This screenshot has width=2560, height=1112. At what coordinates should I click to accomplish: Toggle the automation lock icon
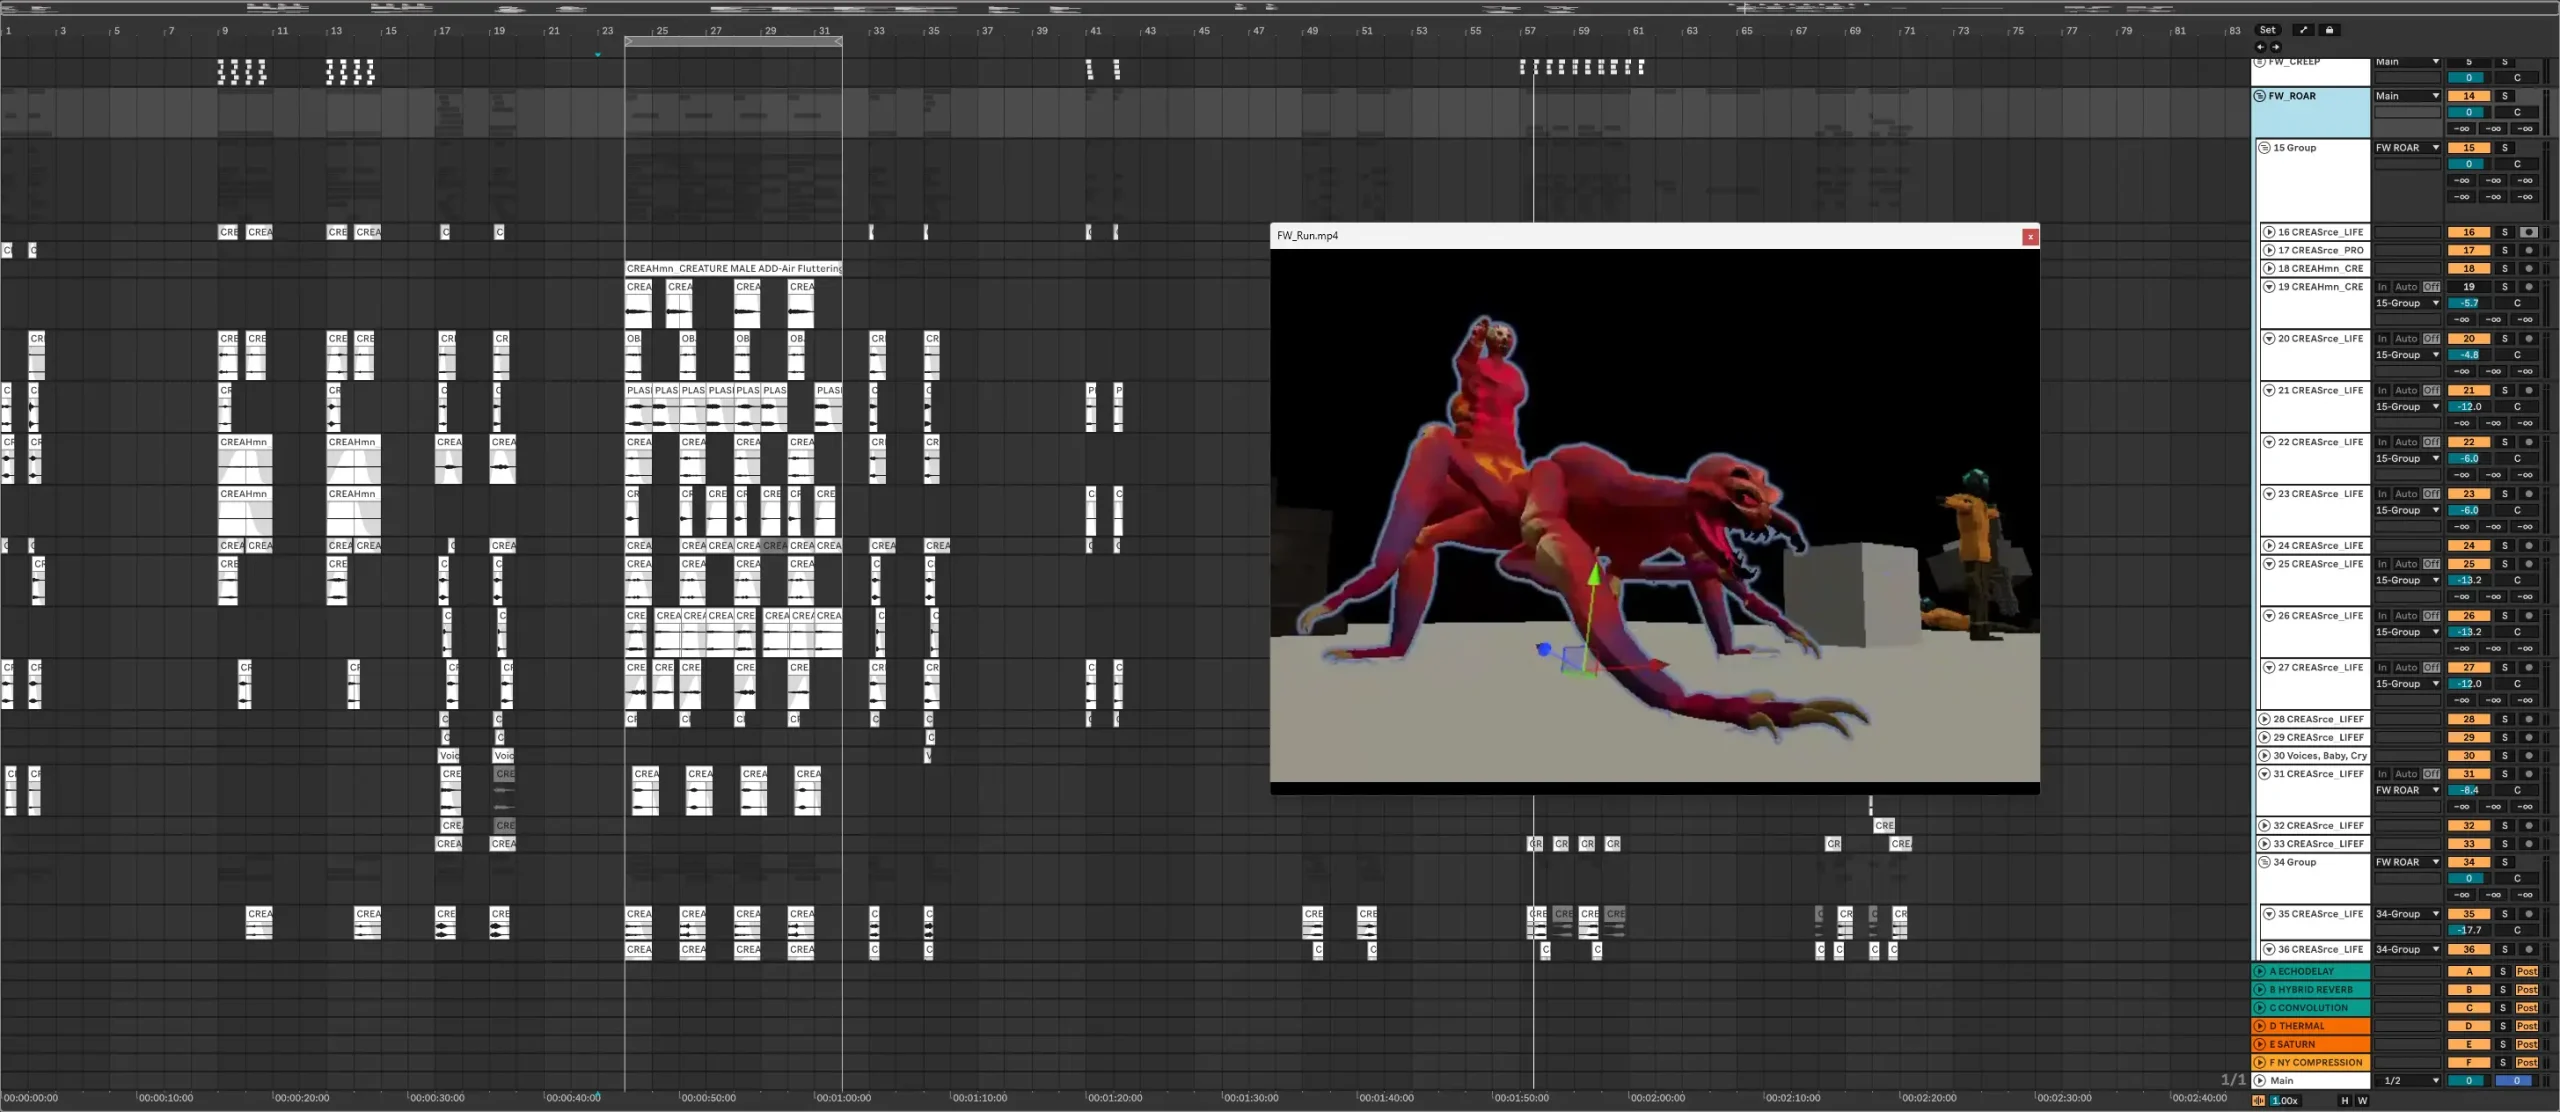pyautogui.click(x=2329, y=30)
